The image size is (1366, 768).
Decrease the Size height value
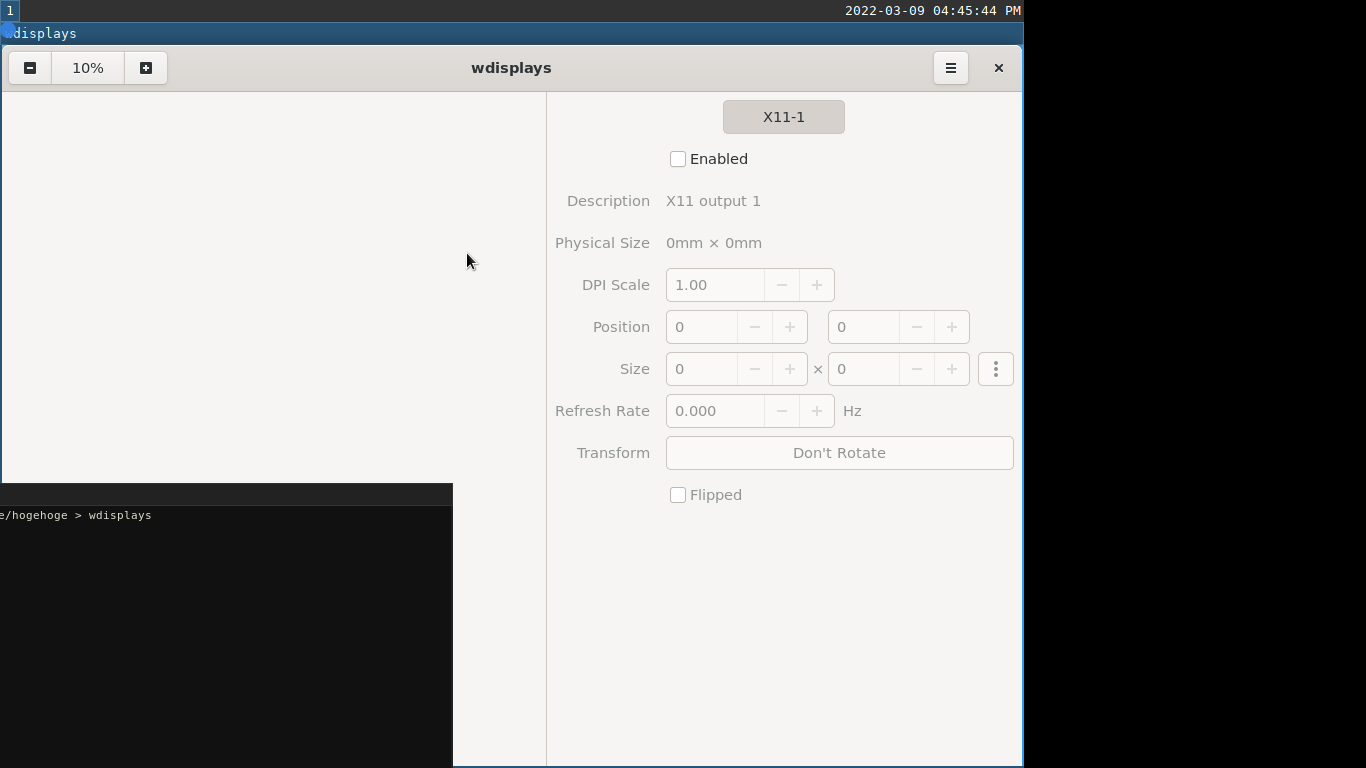916,369
